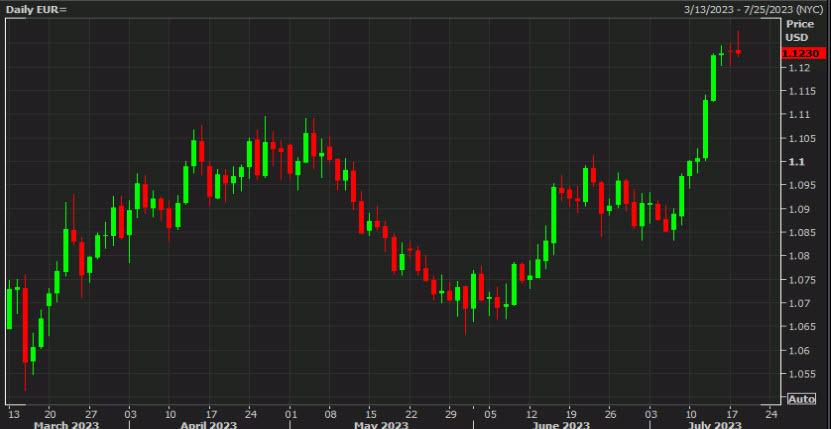831x429 pixels.
Task: Click the 19 date tick label
Action: 571,414
